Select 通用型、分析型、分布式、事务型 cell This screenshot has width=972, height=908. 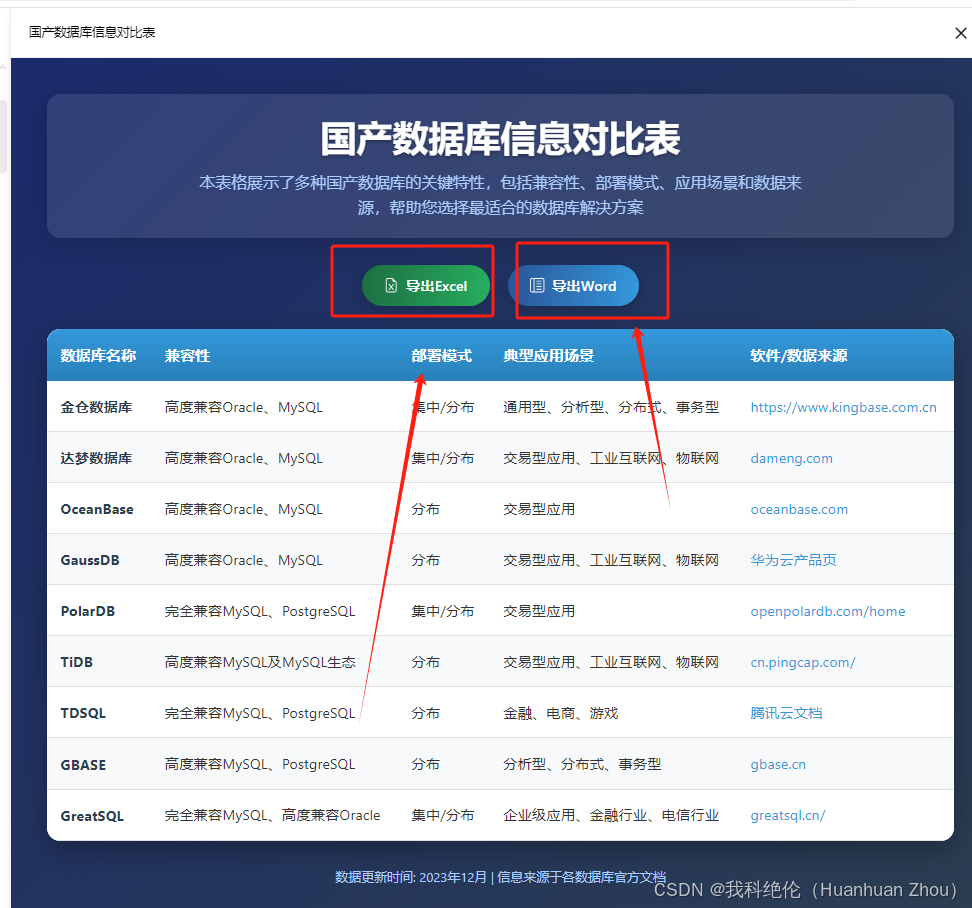tap(611, 407)
